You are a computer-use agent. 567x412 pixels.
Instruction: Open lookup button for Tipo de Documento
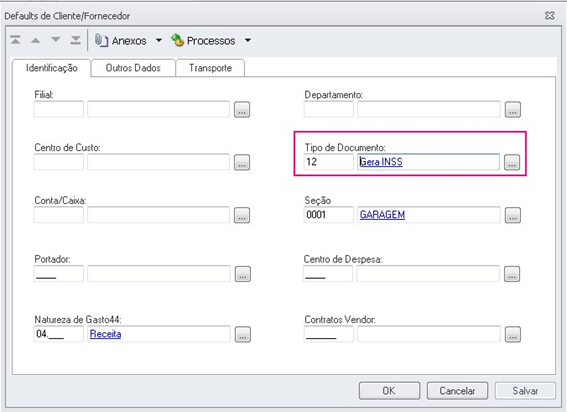pyautogui.click(x=512, y=162)
